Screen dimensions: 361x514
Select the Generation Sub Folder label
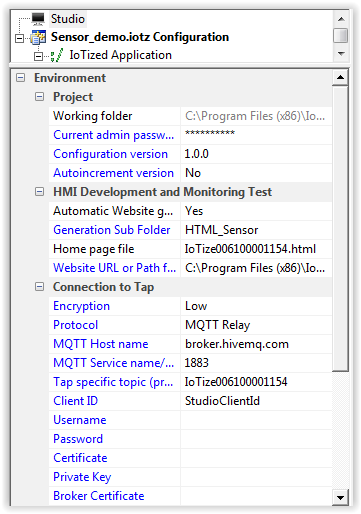pyautogui.click(x=112, y=230)
